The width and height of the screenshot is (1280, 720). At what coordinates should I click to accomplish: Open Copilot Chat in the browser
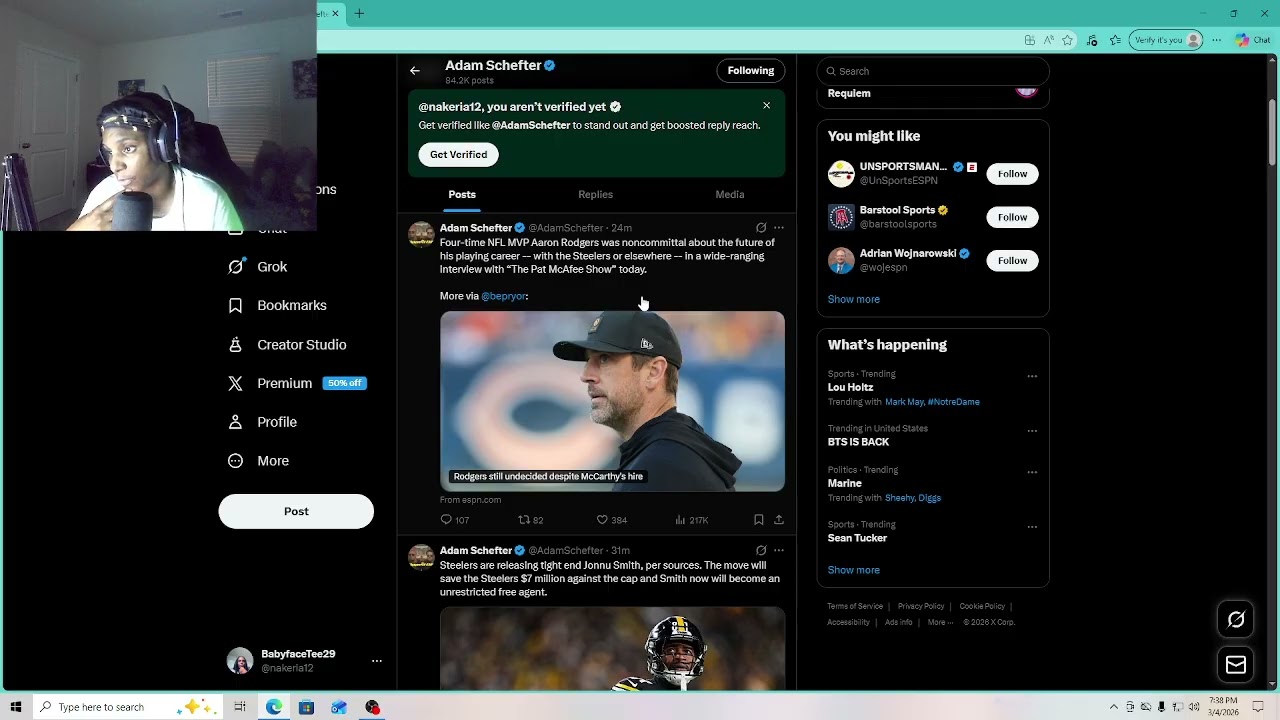pos(1253,40)
